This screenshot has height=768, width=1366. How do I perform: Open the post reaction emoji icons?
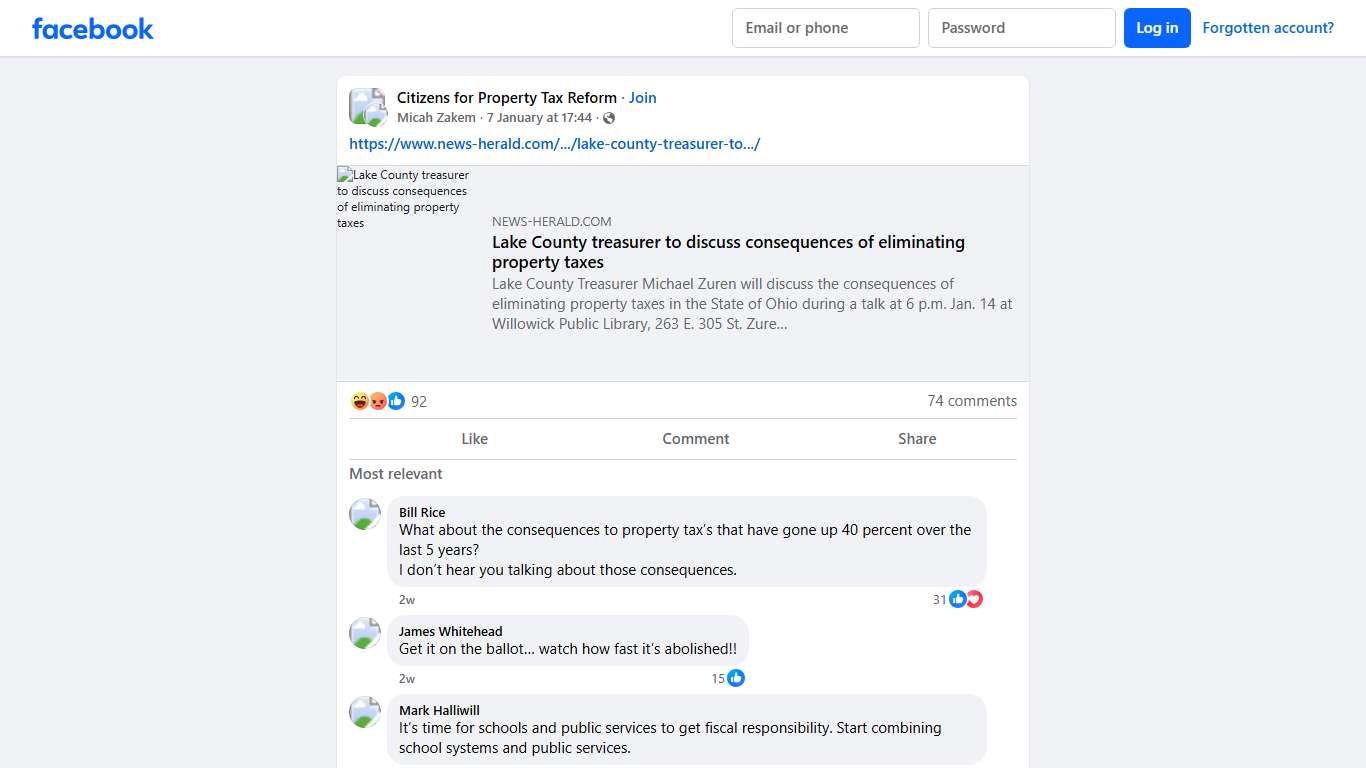[x=378, y=401]
